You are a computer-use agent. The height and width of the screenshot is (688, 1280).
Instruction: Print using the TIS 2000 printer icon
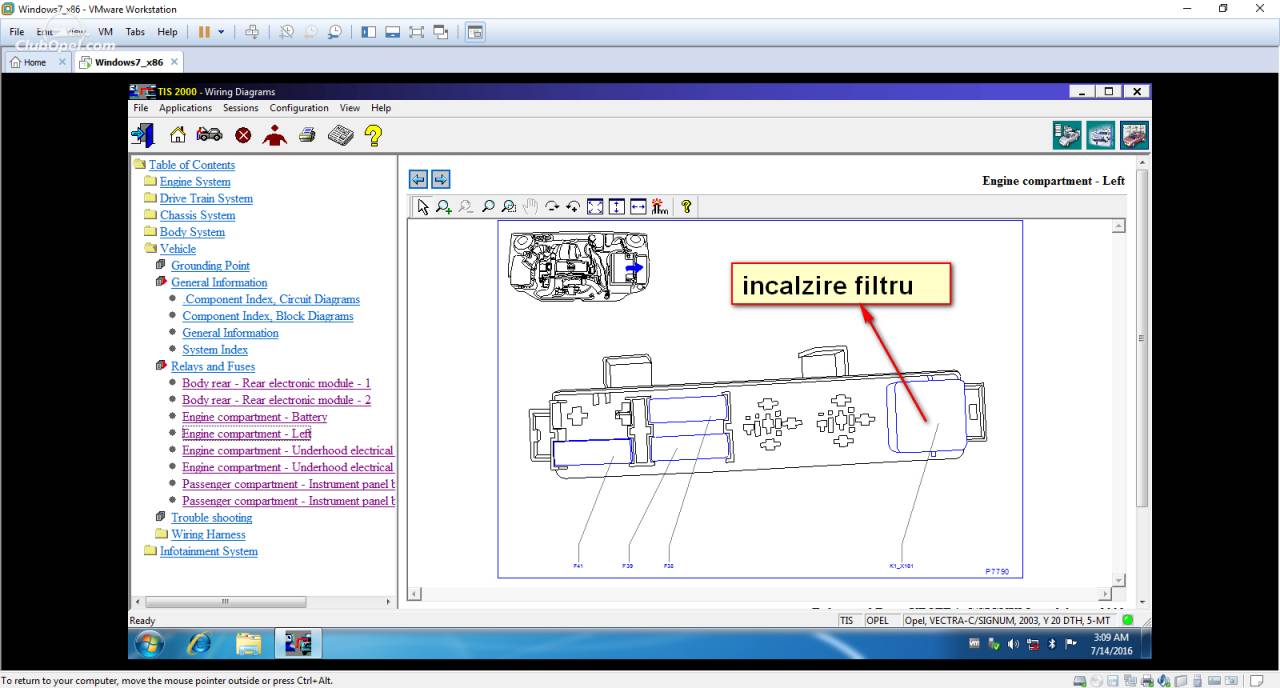tap(307, 135)
